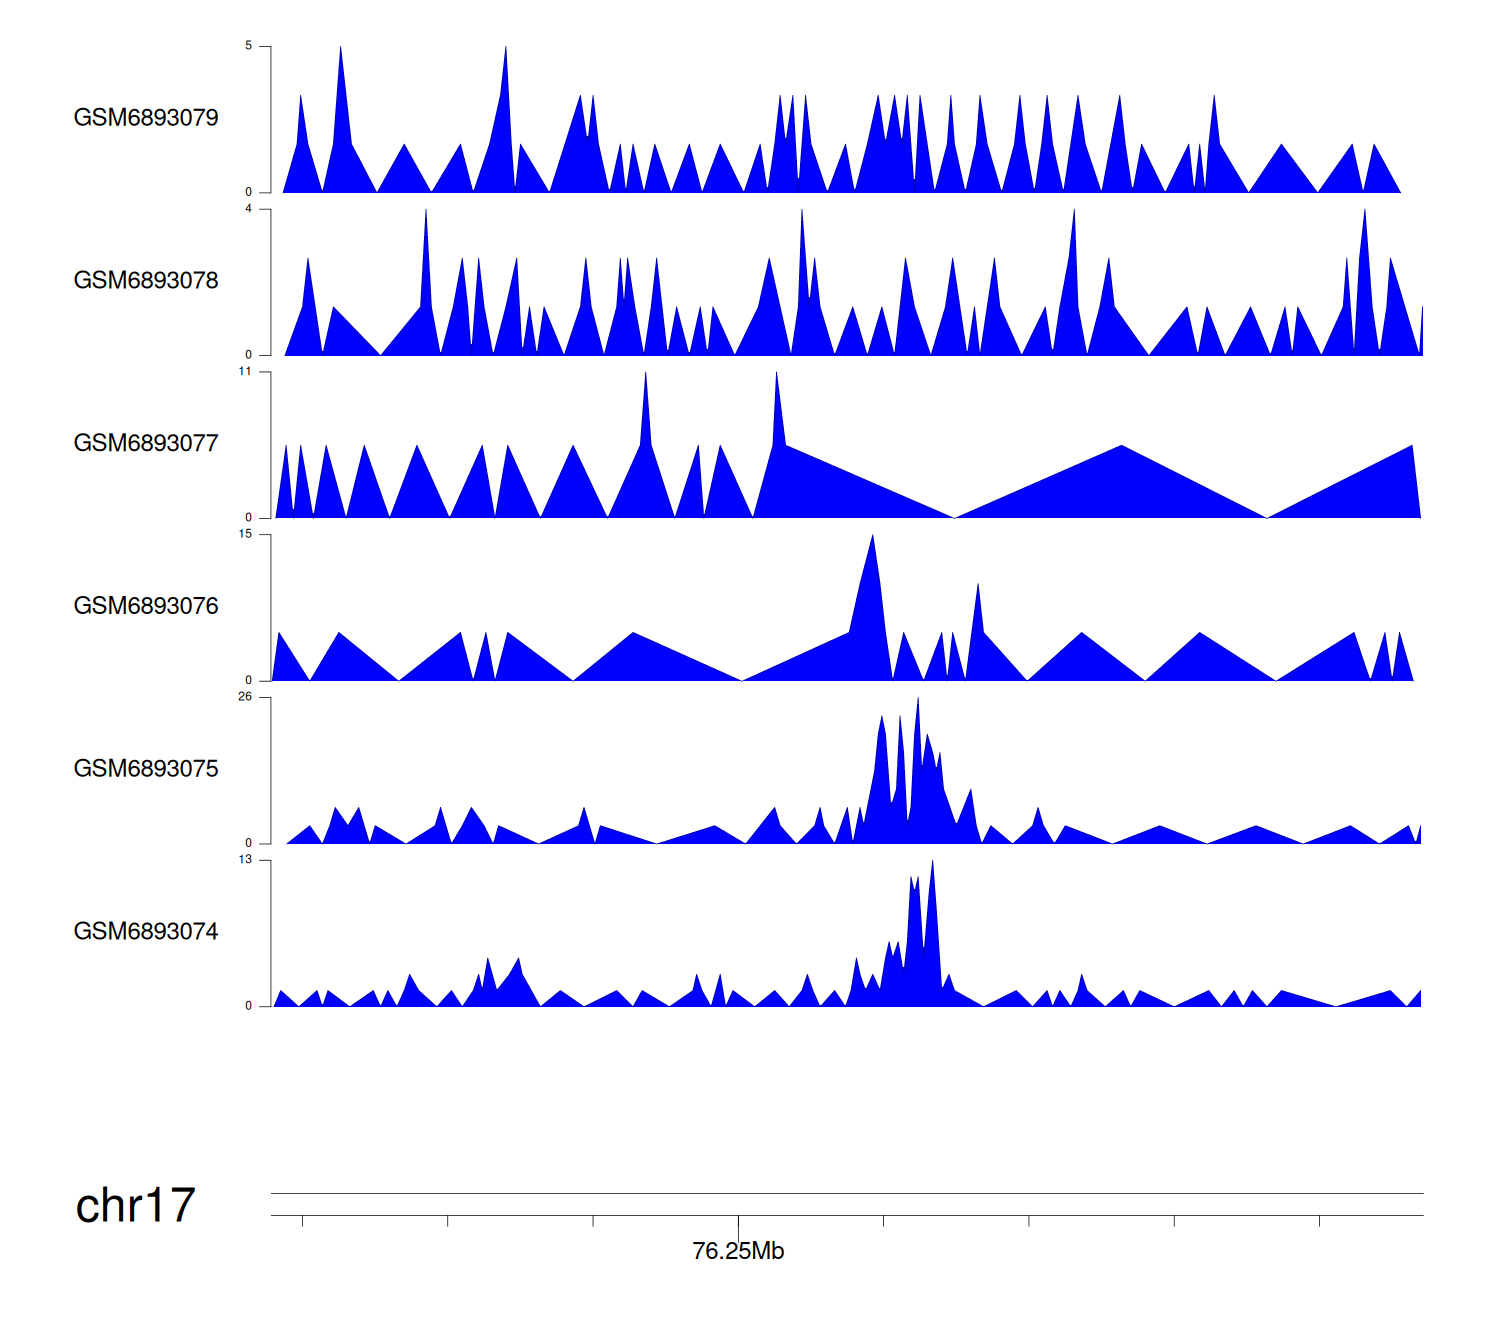Click y-axis maximum label 4 on GSM6893078
Image resolution: width=1500 pixels, height=1320 pixels.
pyautogui.click(x=248, y=209)
